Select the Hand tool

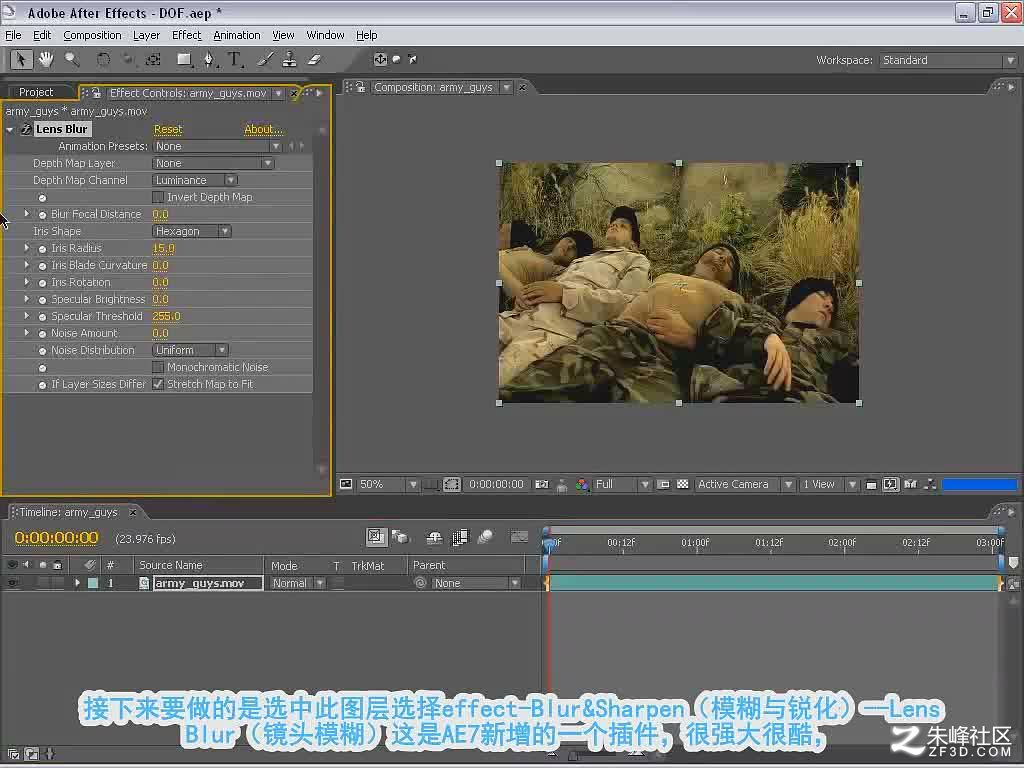coord(46,59)
